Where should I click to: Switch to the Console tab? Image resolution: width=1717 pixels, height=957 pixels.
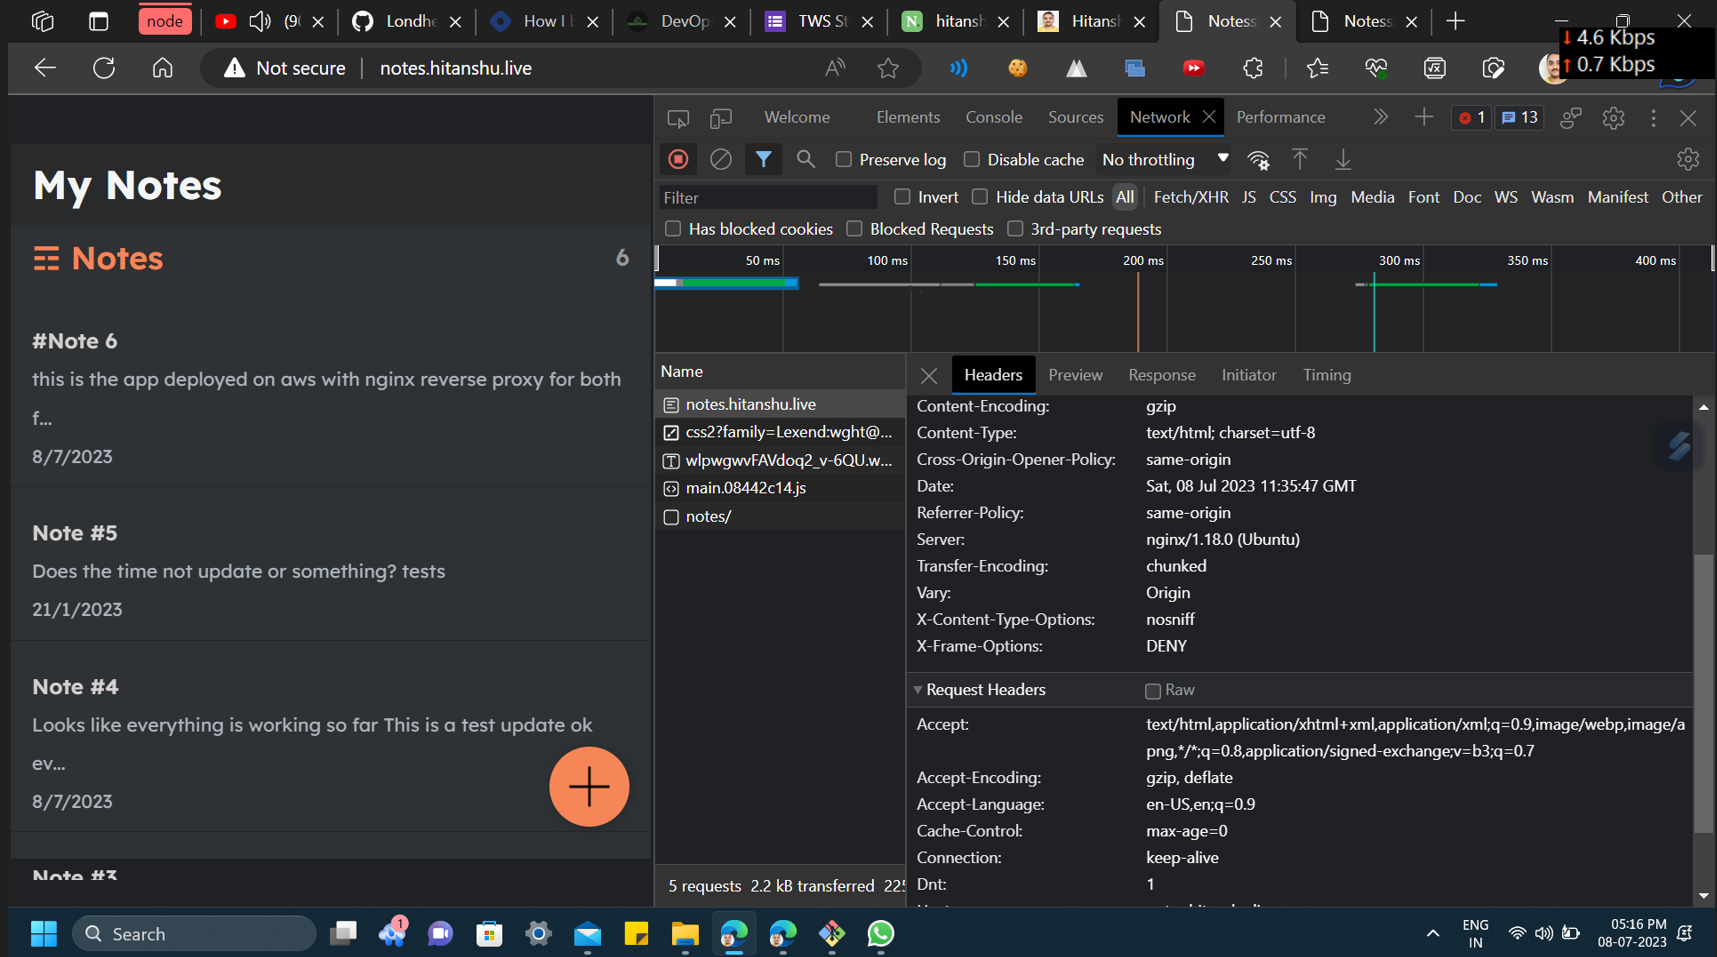(x=993, y=117)
